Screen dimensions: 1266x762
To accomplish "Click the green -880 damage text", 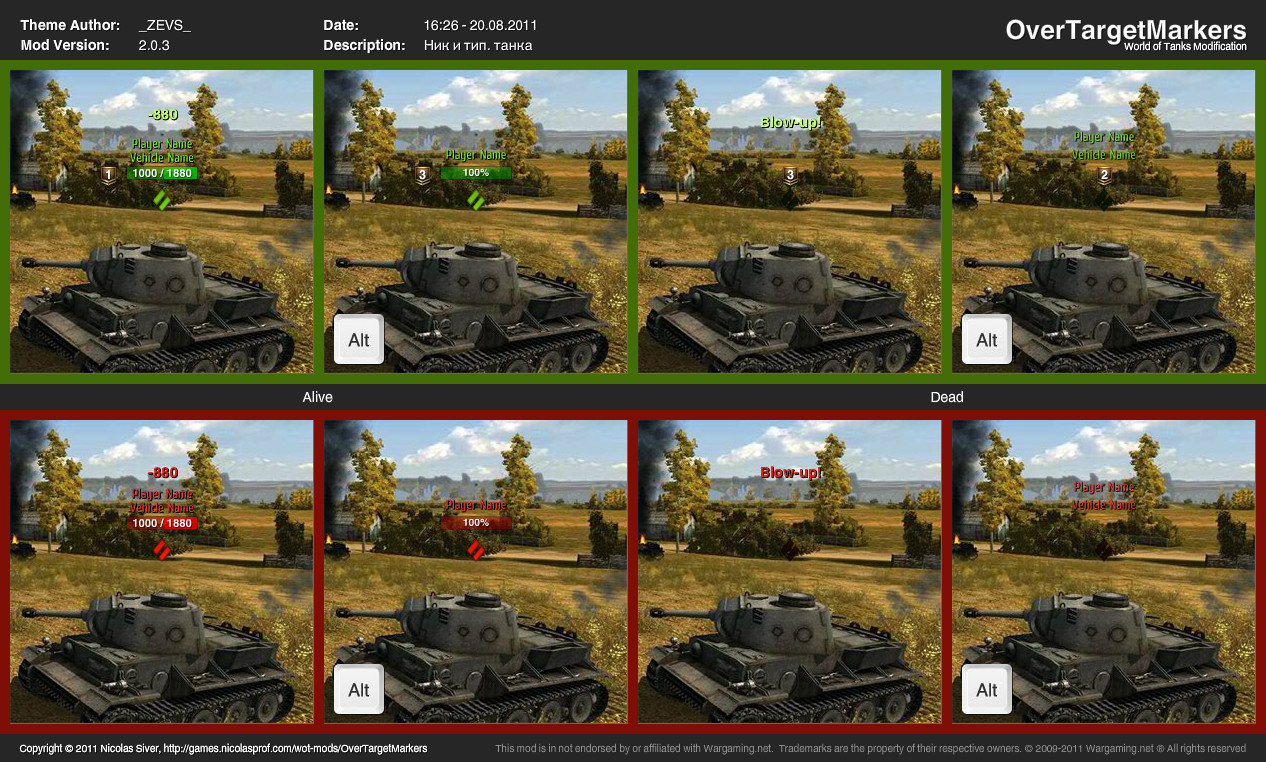I will (162, 115).
